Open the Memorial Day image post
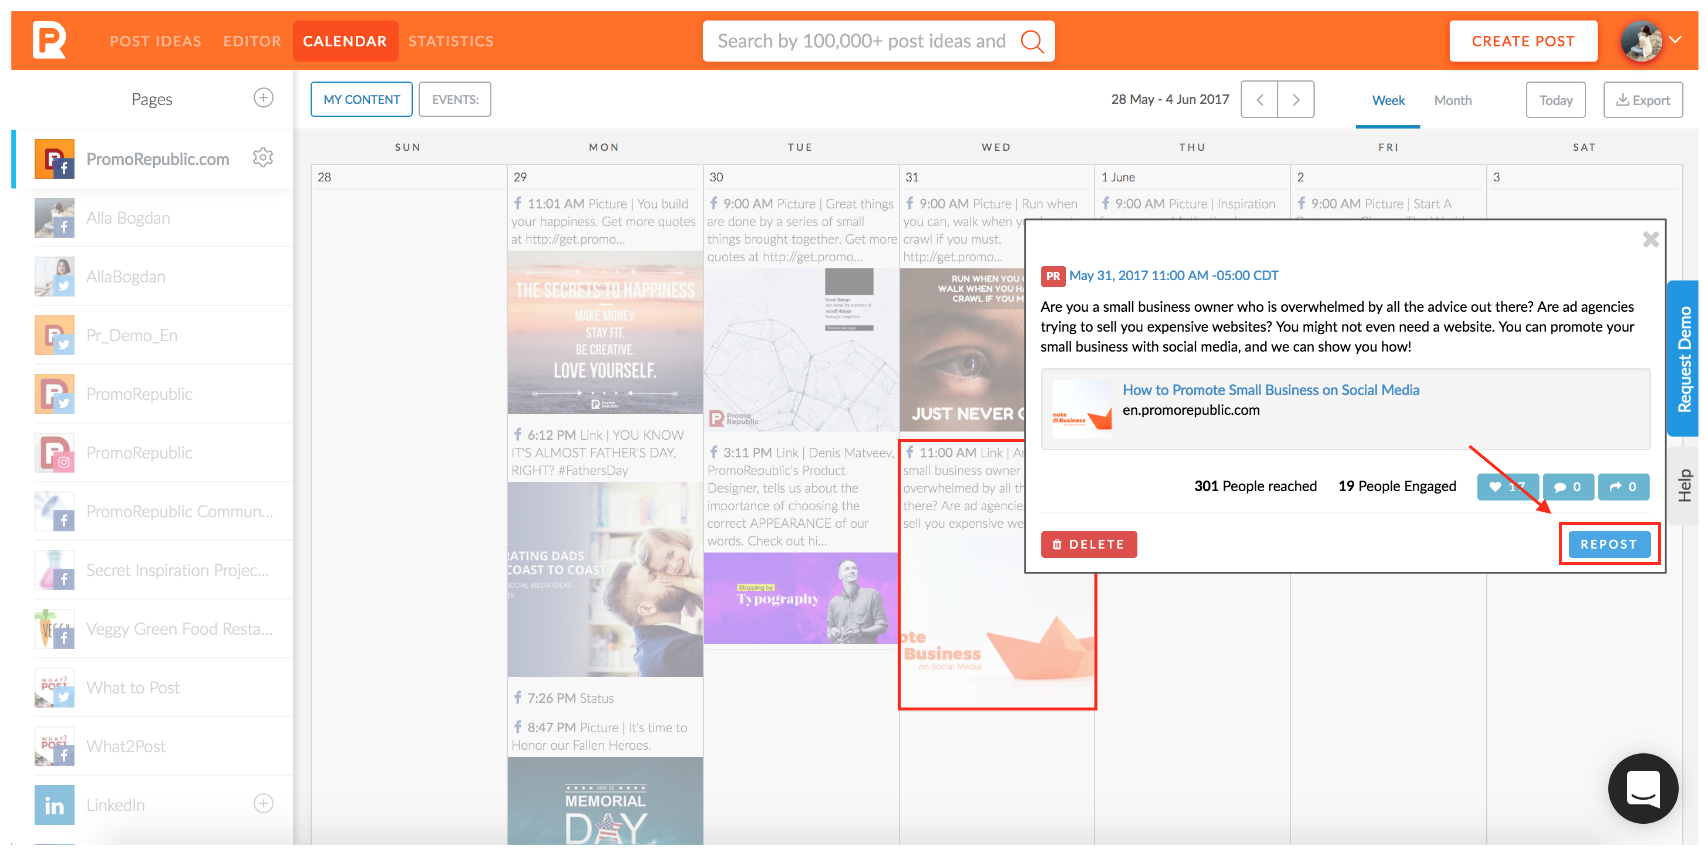Screen dimensions: 1708x852 pos(605,801)
